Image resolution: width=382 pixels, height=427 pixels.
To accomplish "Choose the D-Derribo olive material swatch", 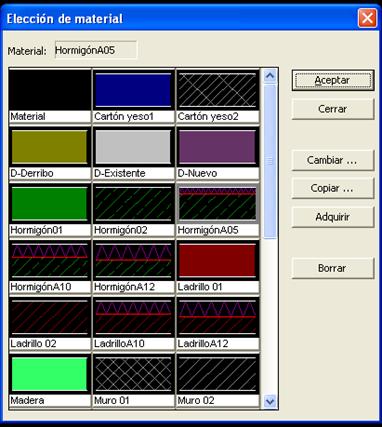I will coord(50,147).
